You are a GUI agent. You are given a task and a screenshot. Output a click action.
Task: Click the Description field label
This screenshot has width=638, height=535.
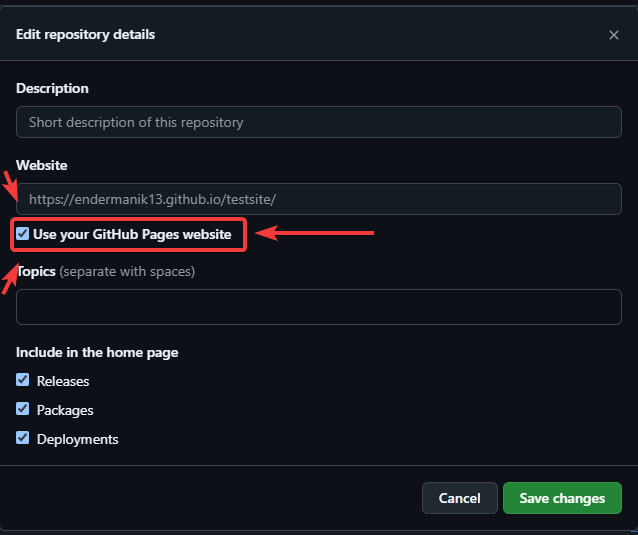point(52,88)
